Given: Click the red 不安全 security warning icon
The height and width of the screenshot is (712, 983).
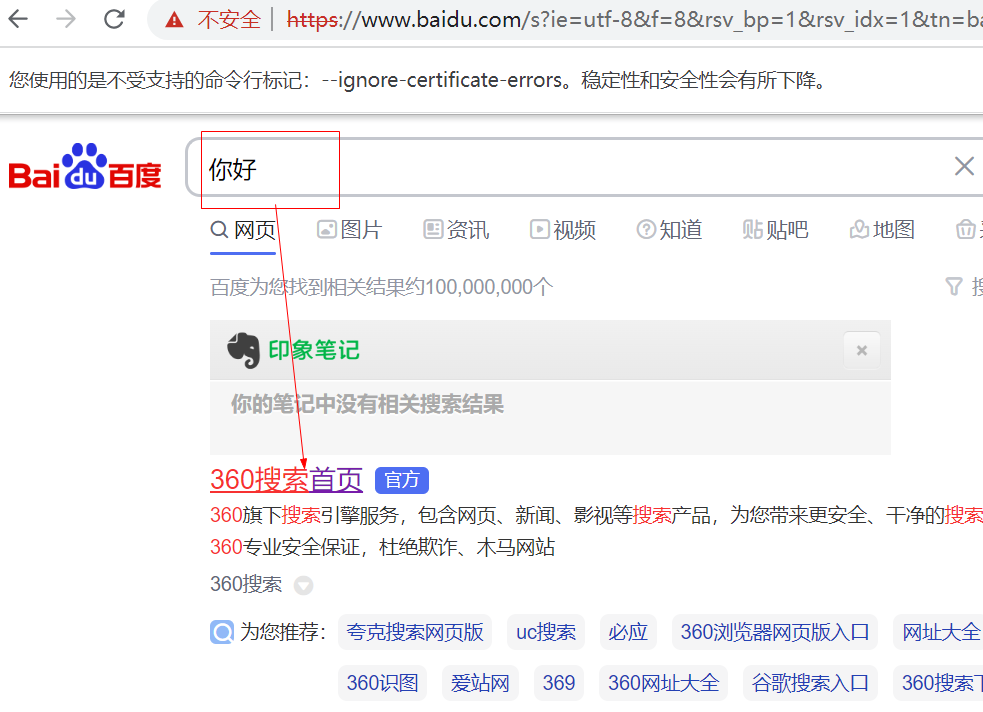Looking at the screenshot, I should pos(174,20).
